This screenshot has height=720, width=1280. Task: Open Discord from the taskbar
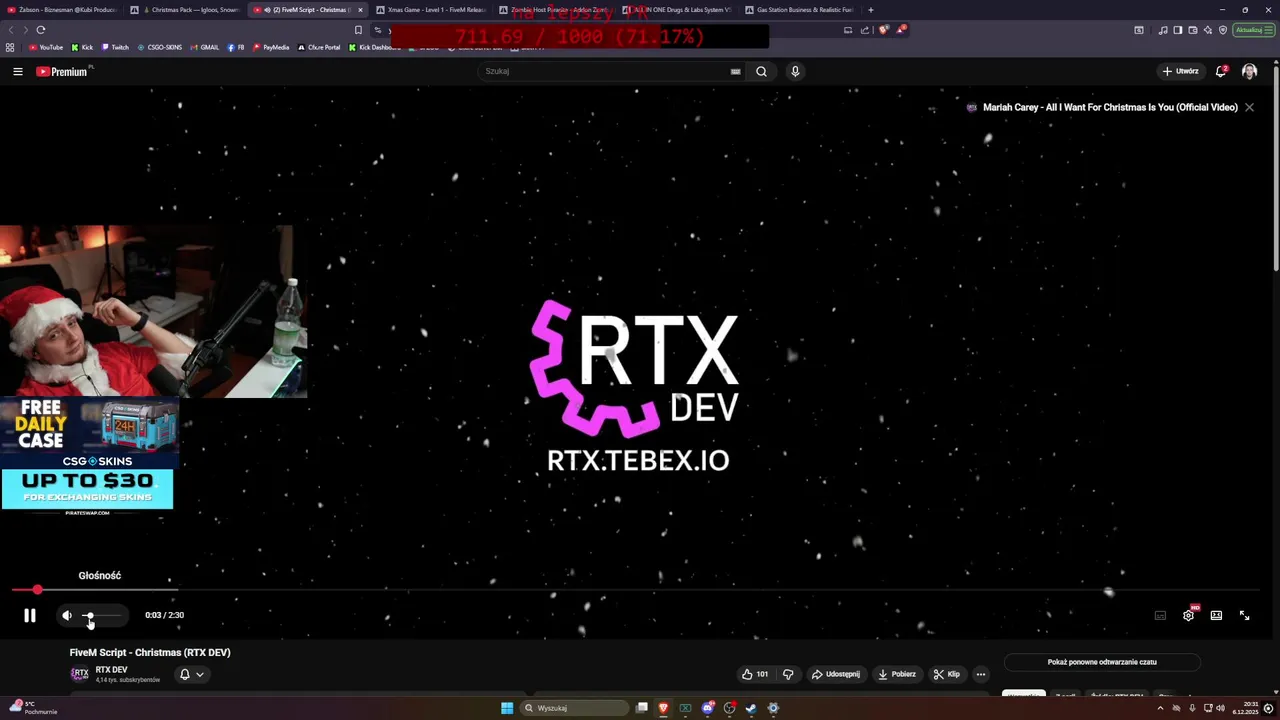click(x=707, y=708)
